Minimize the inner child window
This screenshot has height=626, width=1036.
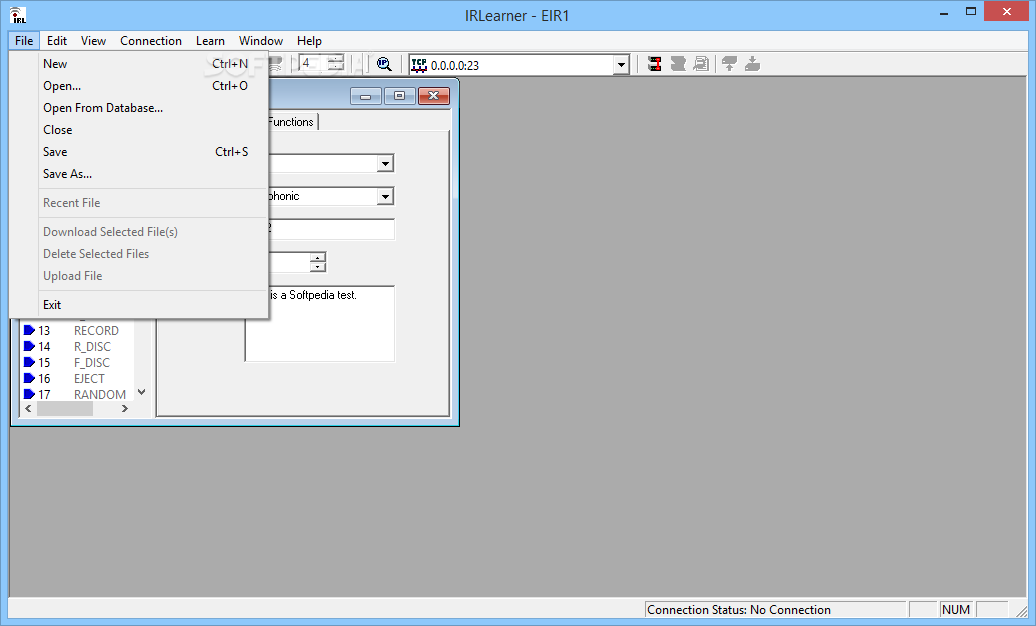[365, 96]
